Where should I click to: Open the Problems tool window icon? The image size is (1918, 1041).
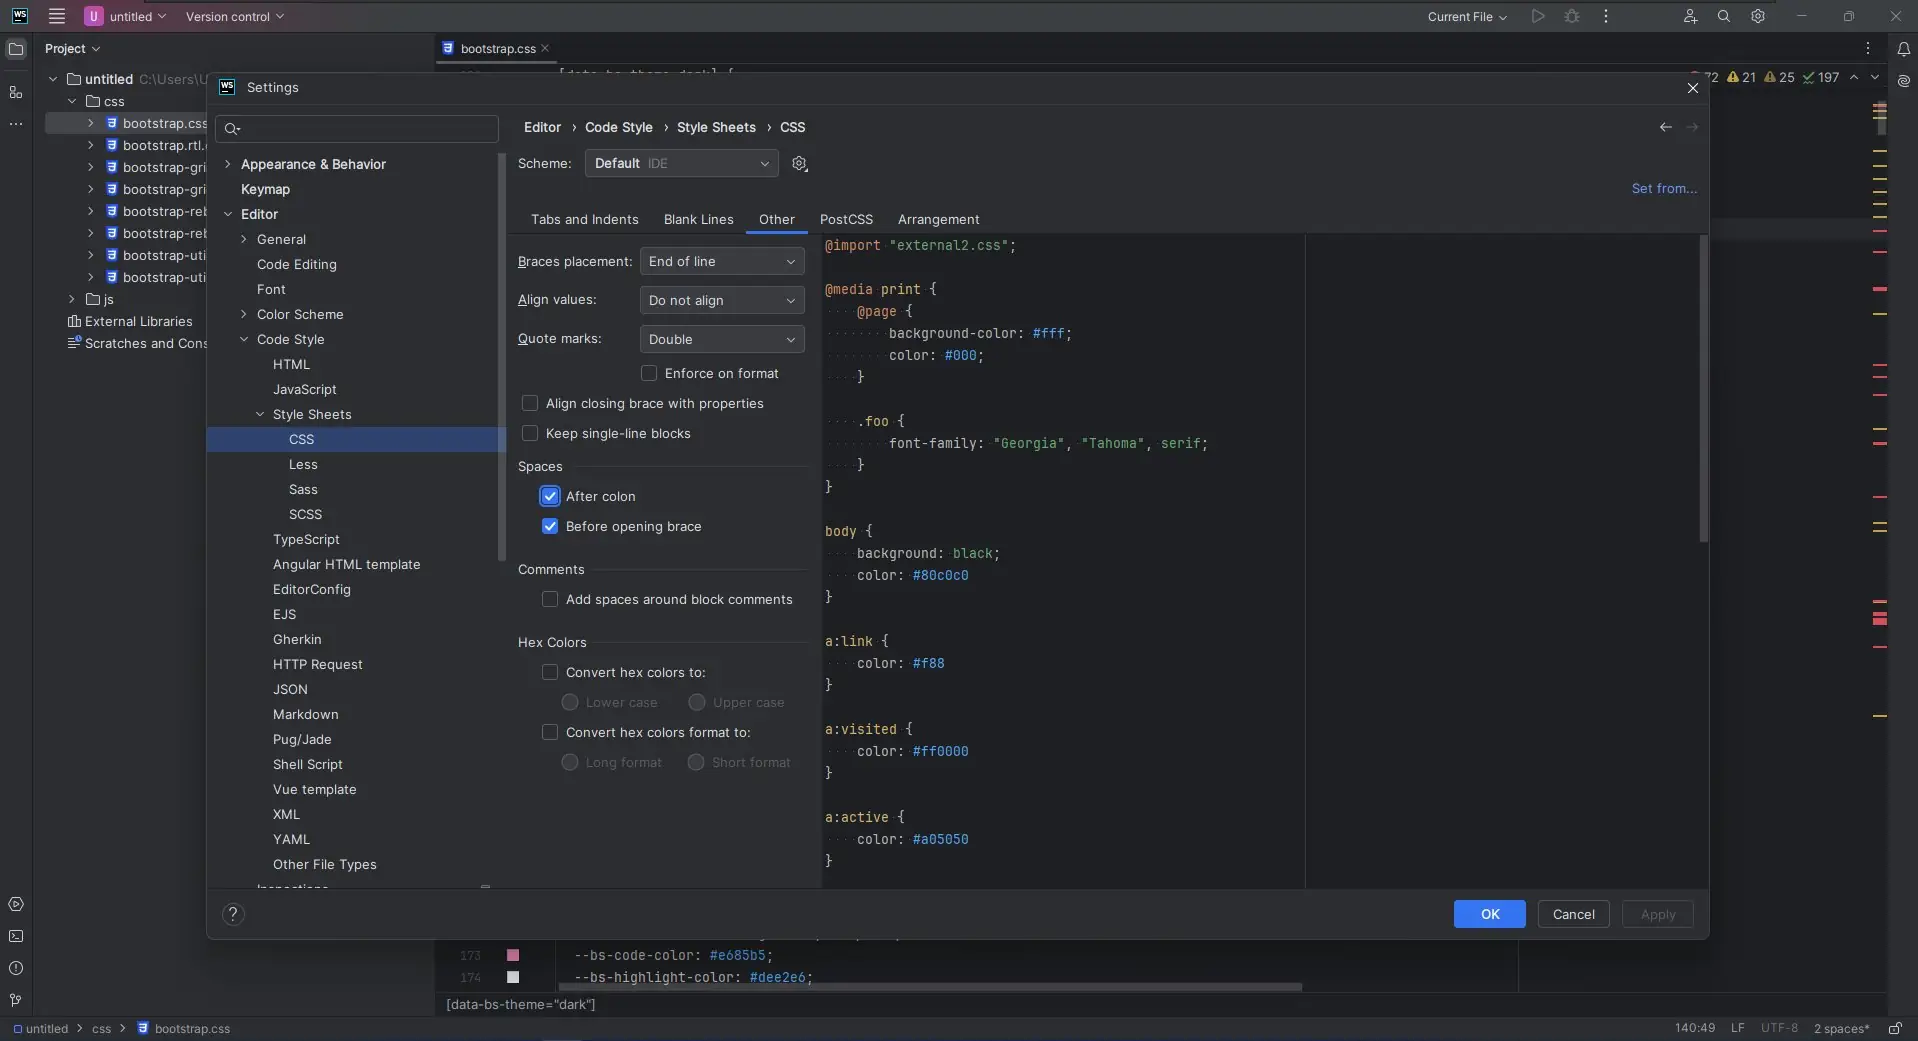(16, 969)
